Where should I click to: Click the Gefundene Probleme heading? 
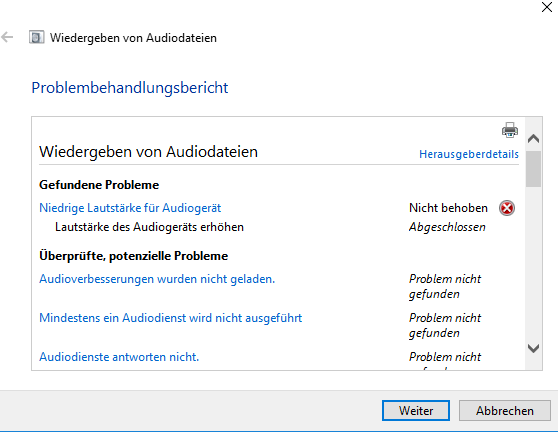99,185
